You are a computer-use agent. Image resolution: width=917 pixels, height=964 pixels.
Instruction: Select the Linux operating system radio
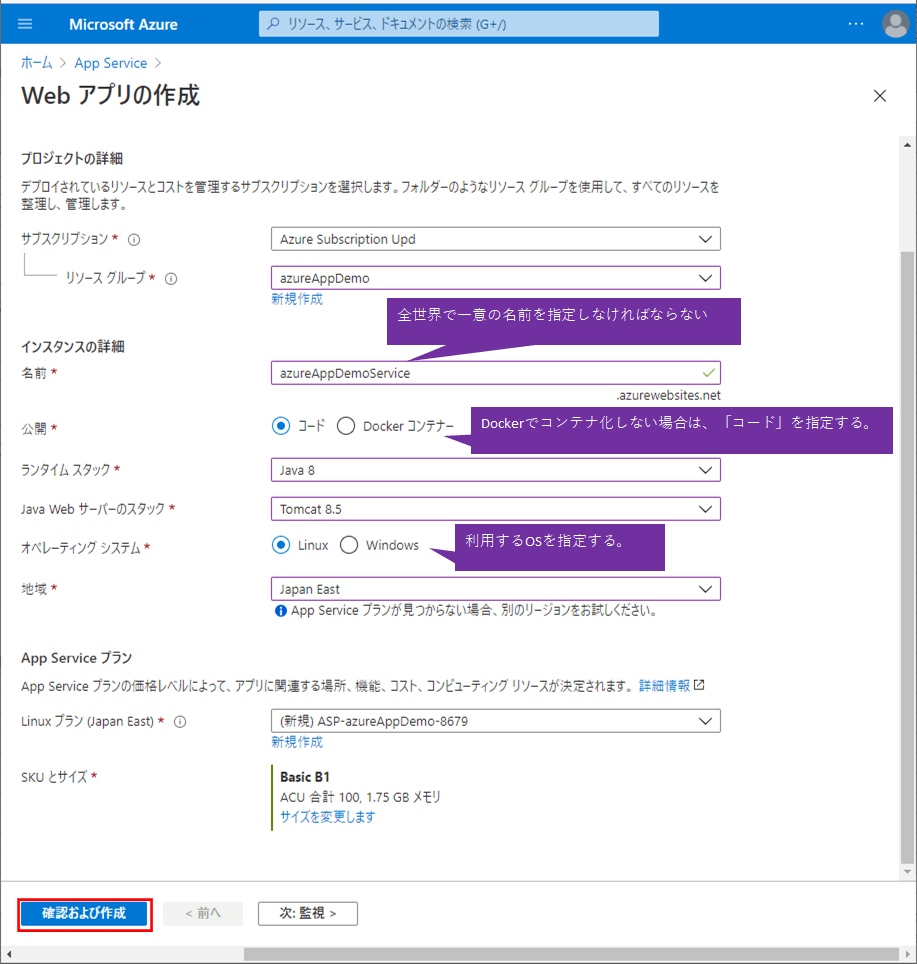281,545
